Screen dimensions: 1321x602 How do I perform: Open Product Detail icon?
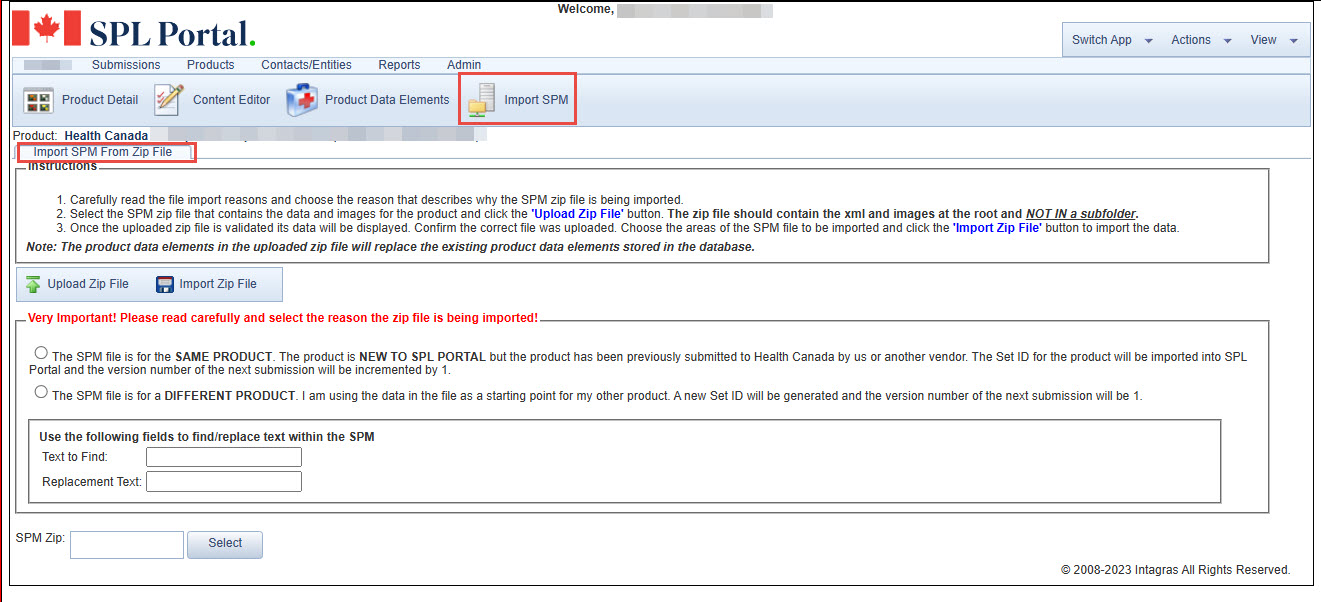click(39, 100)
